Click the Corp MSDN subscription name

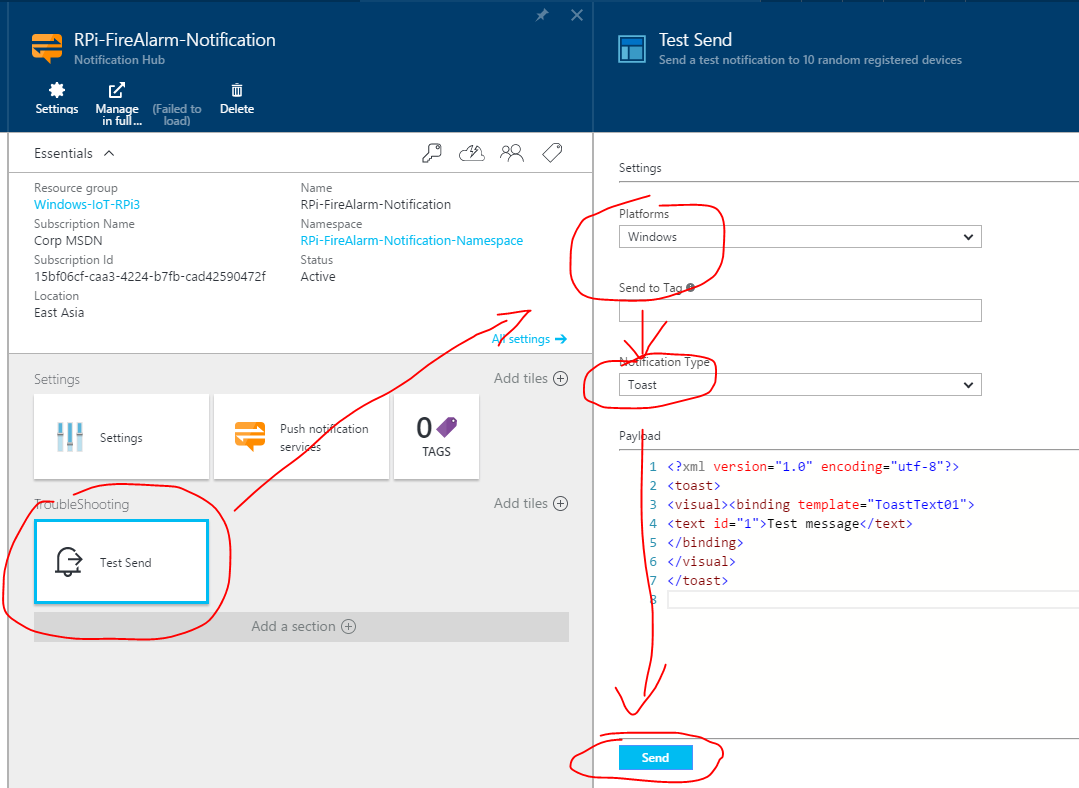tap(68, 240)
